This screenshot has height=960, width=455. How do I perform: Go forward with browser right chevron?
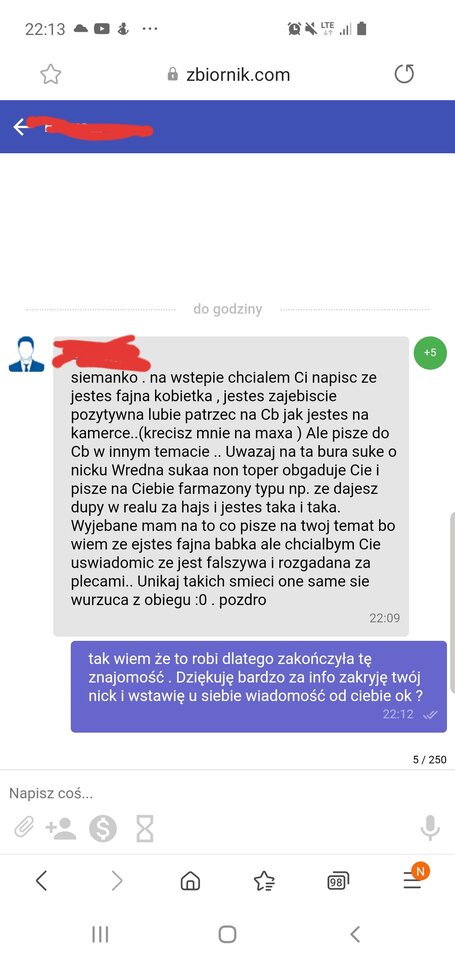[x=116, y=881]
